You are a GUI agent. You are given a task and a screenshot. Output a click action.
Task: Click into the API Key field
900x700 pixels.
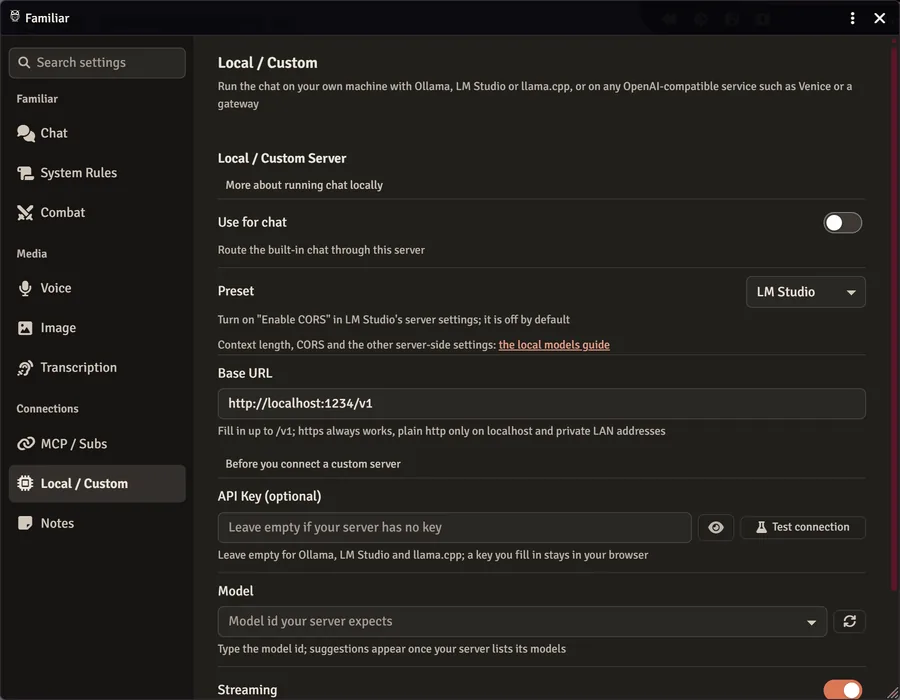[x=454, y=527]
